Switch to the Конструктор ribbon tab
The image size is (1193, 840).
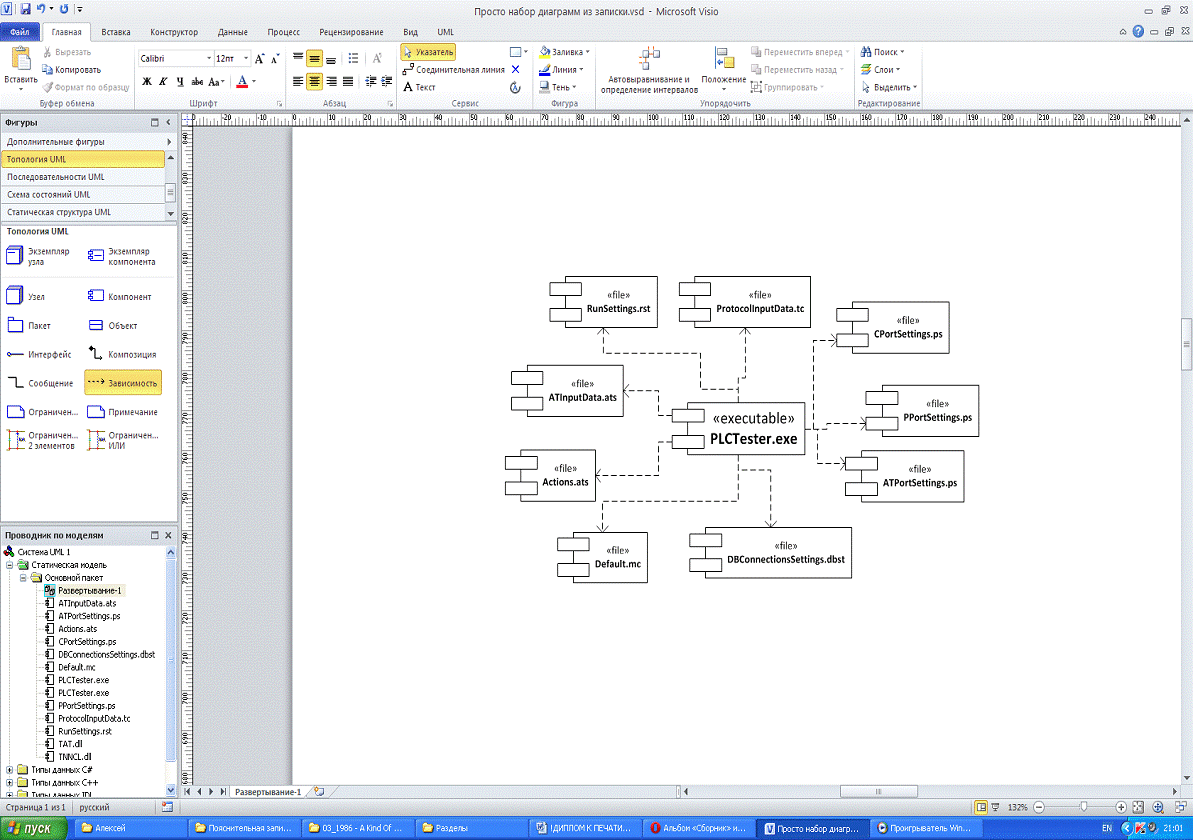pyautogui.click(x=175, y=32)
